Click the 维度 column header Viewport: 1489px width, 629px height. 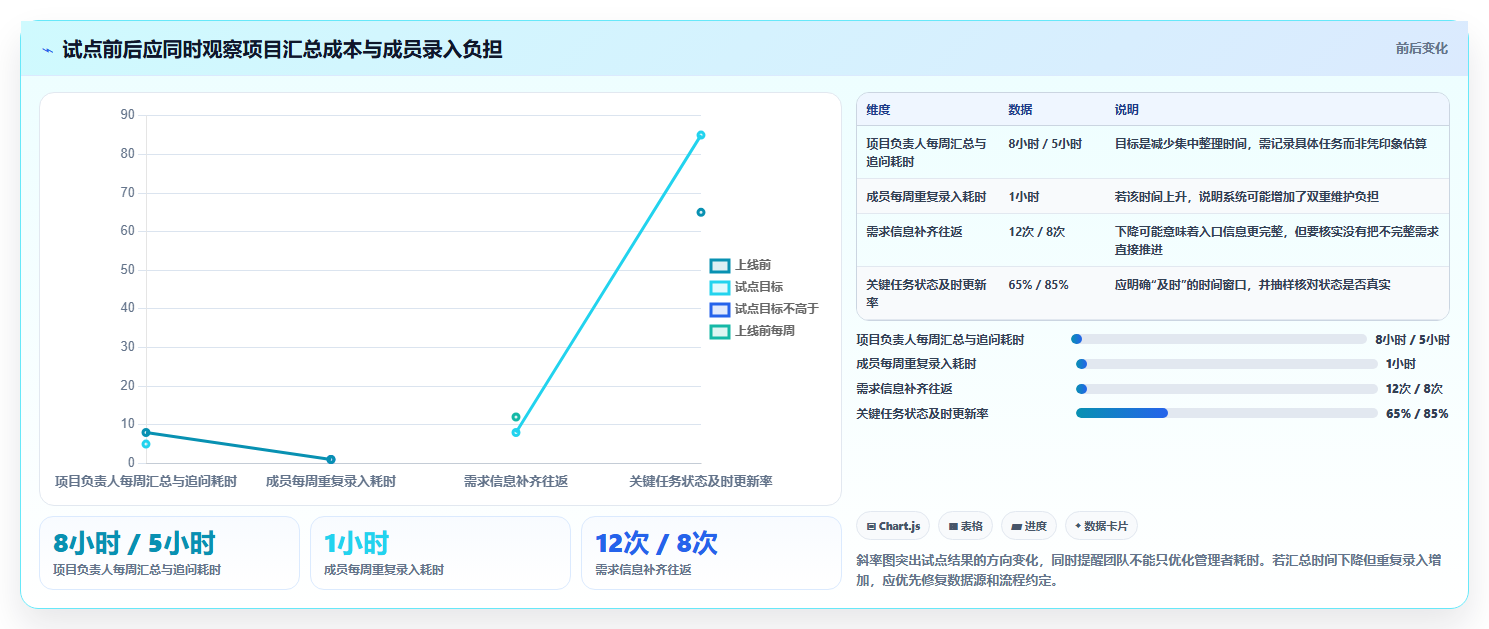coord(878,110)
